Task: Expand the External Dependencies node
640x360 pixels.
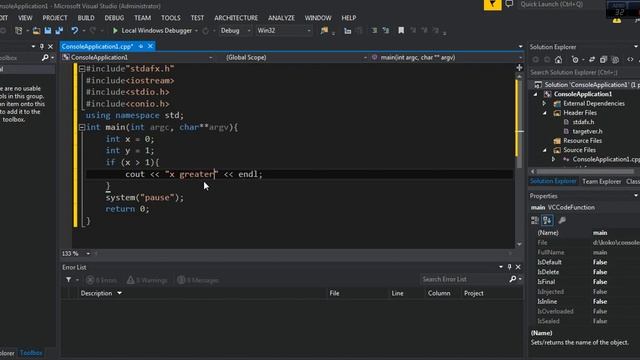Action: [545, 104]
